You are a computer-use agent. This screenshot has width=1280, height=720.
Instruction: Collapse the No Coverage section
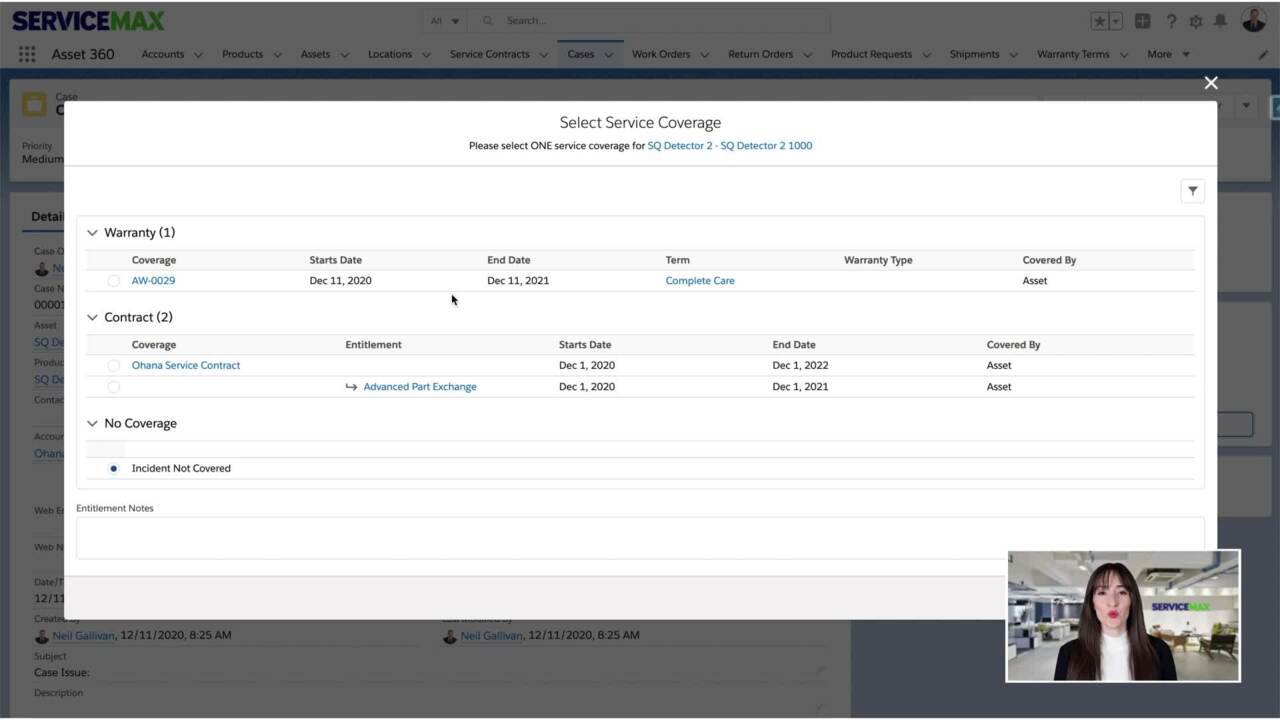point(92,424)
